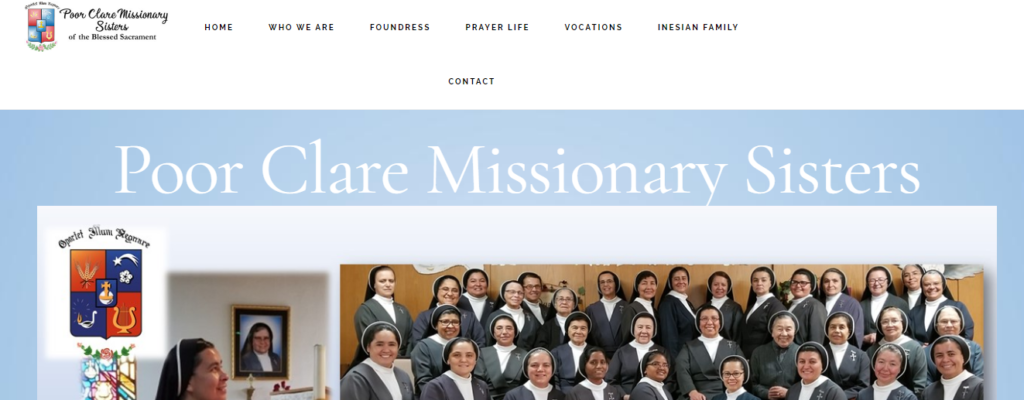Click the group photo of the sisters

(662, 332)
